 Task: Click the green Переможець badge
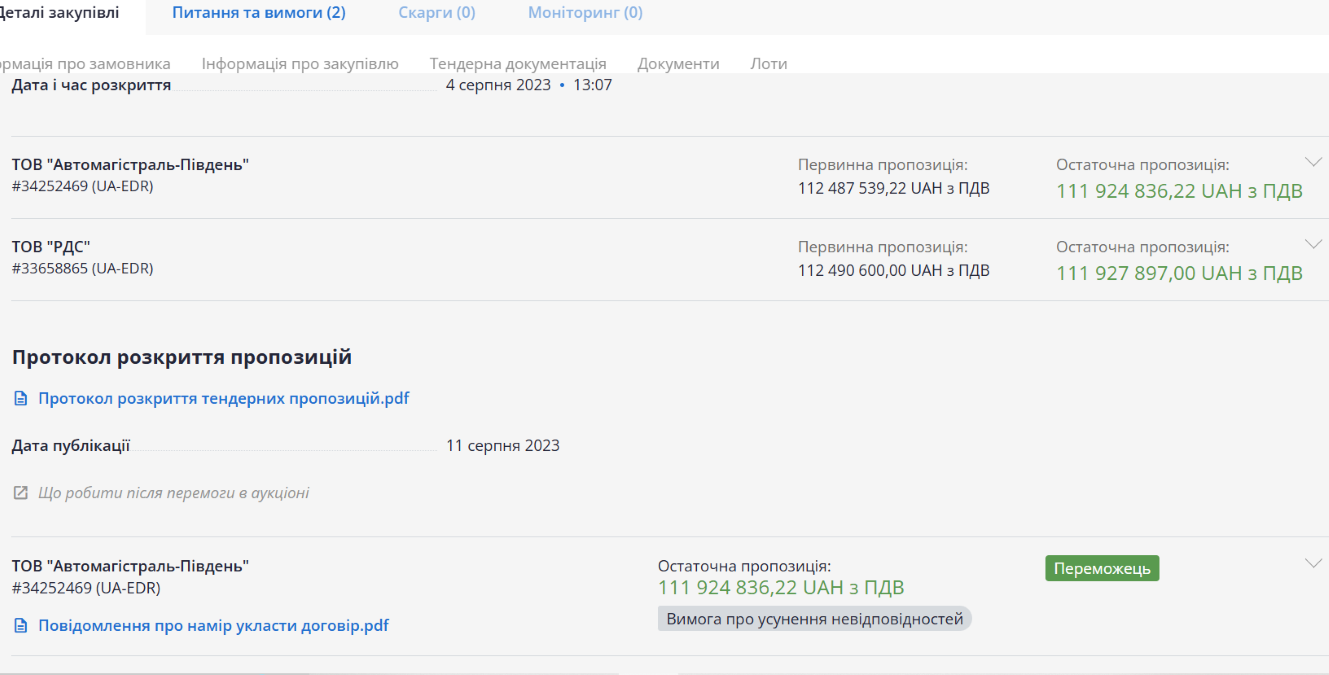point(1102,568)
